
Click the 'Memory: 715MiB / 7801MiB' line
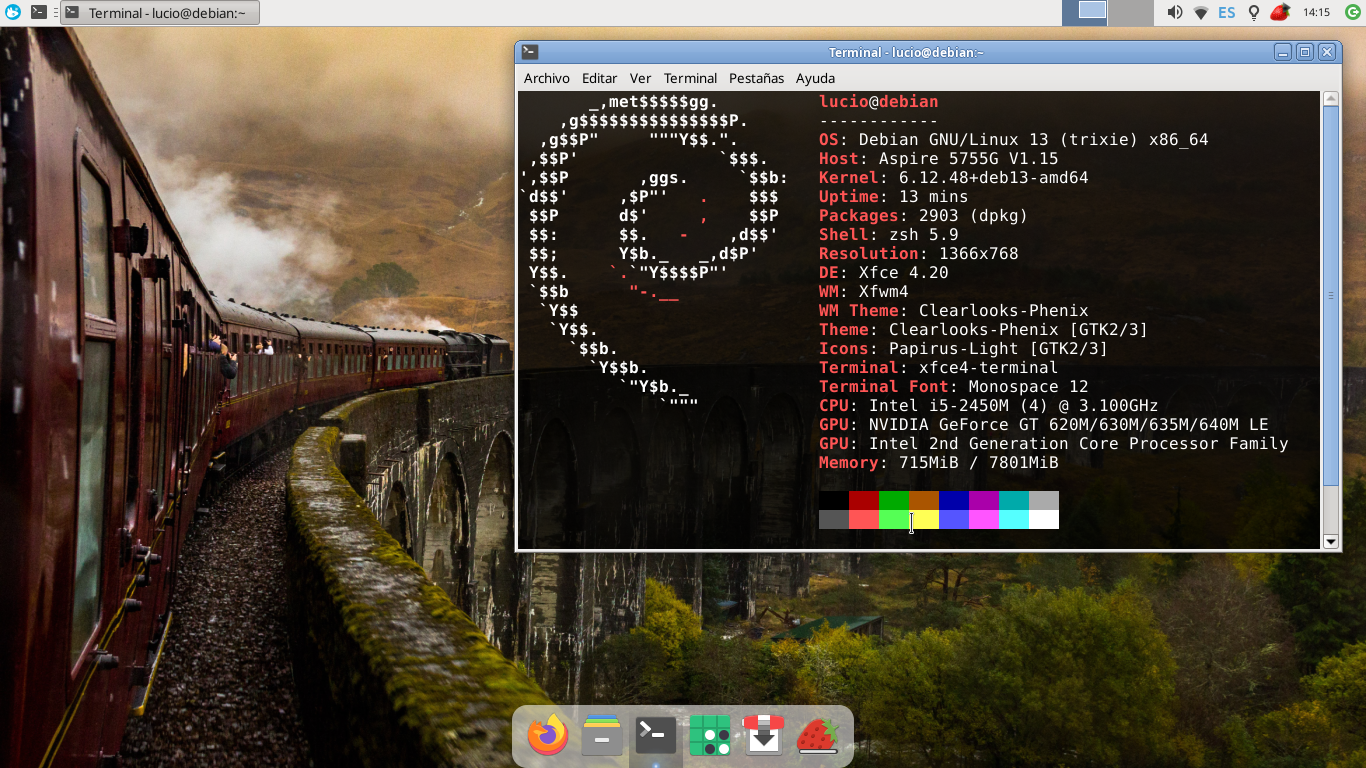[x=939, y=463]
